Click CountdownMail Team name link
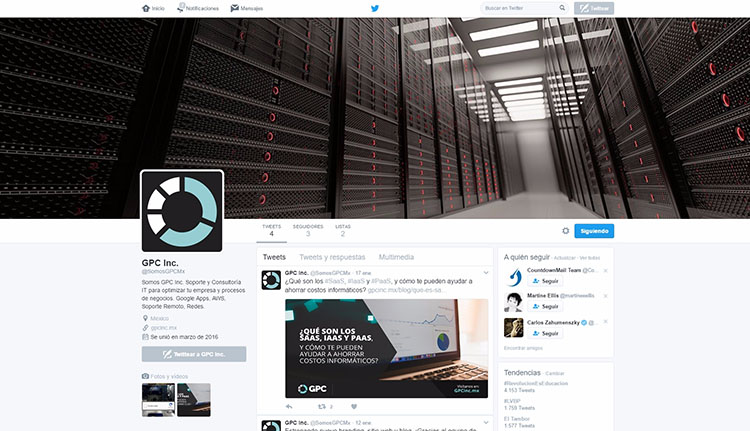This screenshot has height=431, width=750. pos(553,270)
